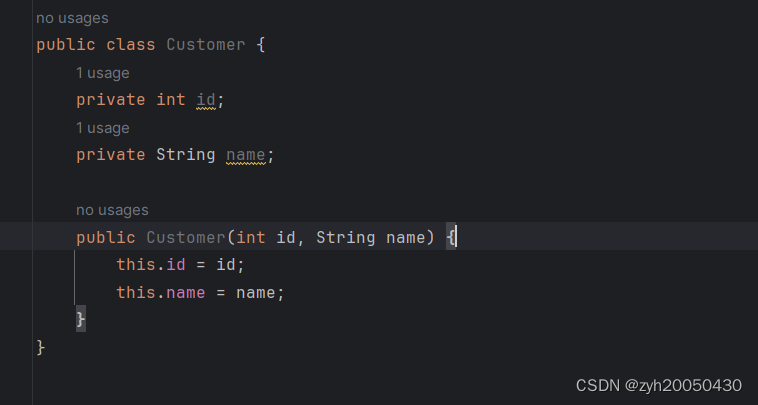
Task: Click the 'String' type in the private name field
Action: click(186, 155)
